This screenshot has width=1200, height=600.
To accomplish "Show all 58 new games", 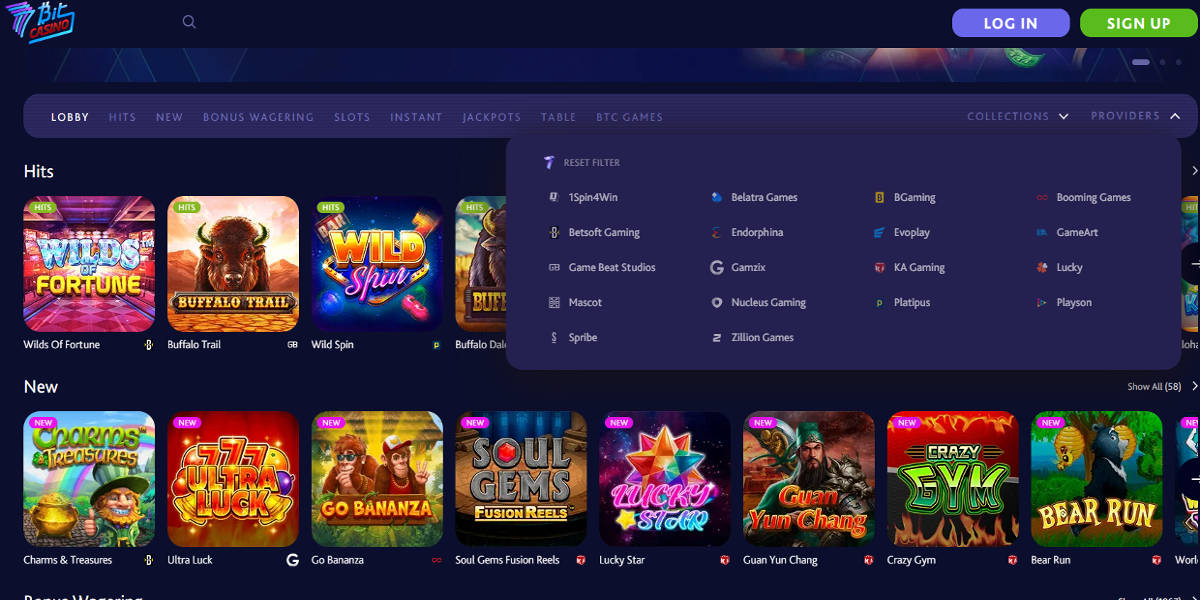I will coord(1153,387).
